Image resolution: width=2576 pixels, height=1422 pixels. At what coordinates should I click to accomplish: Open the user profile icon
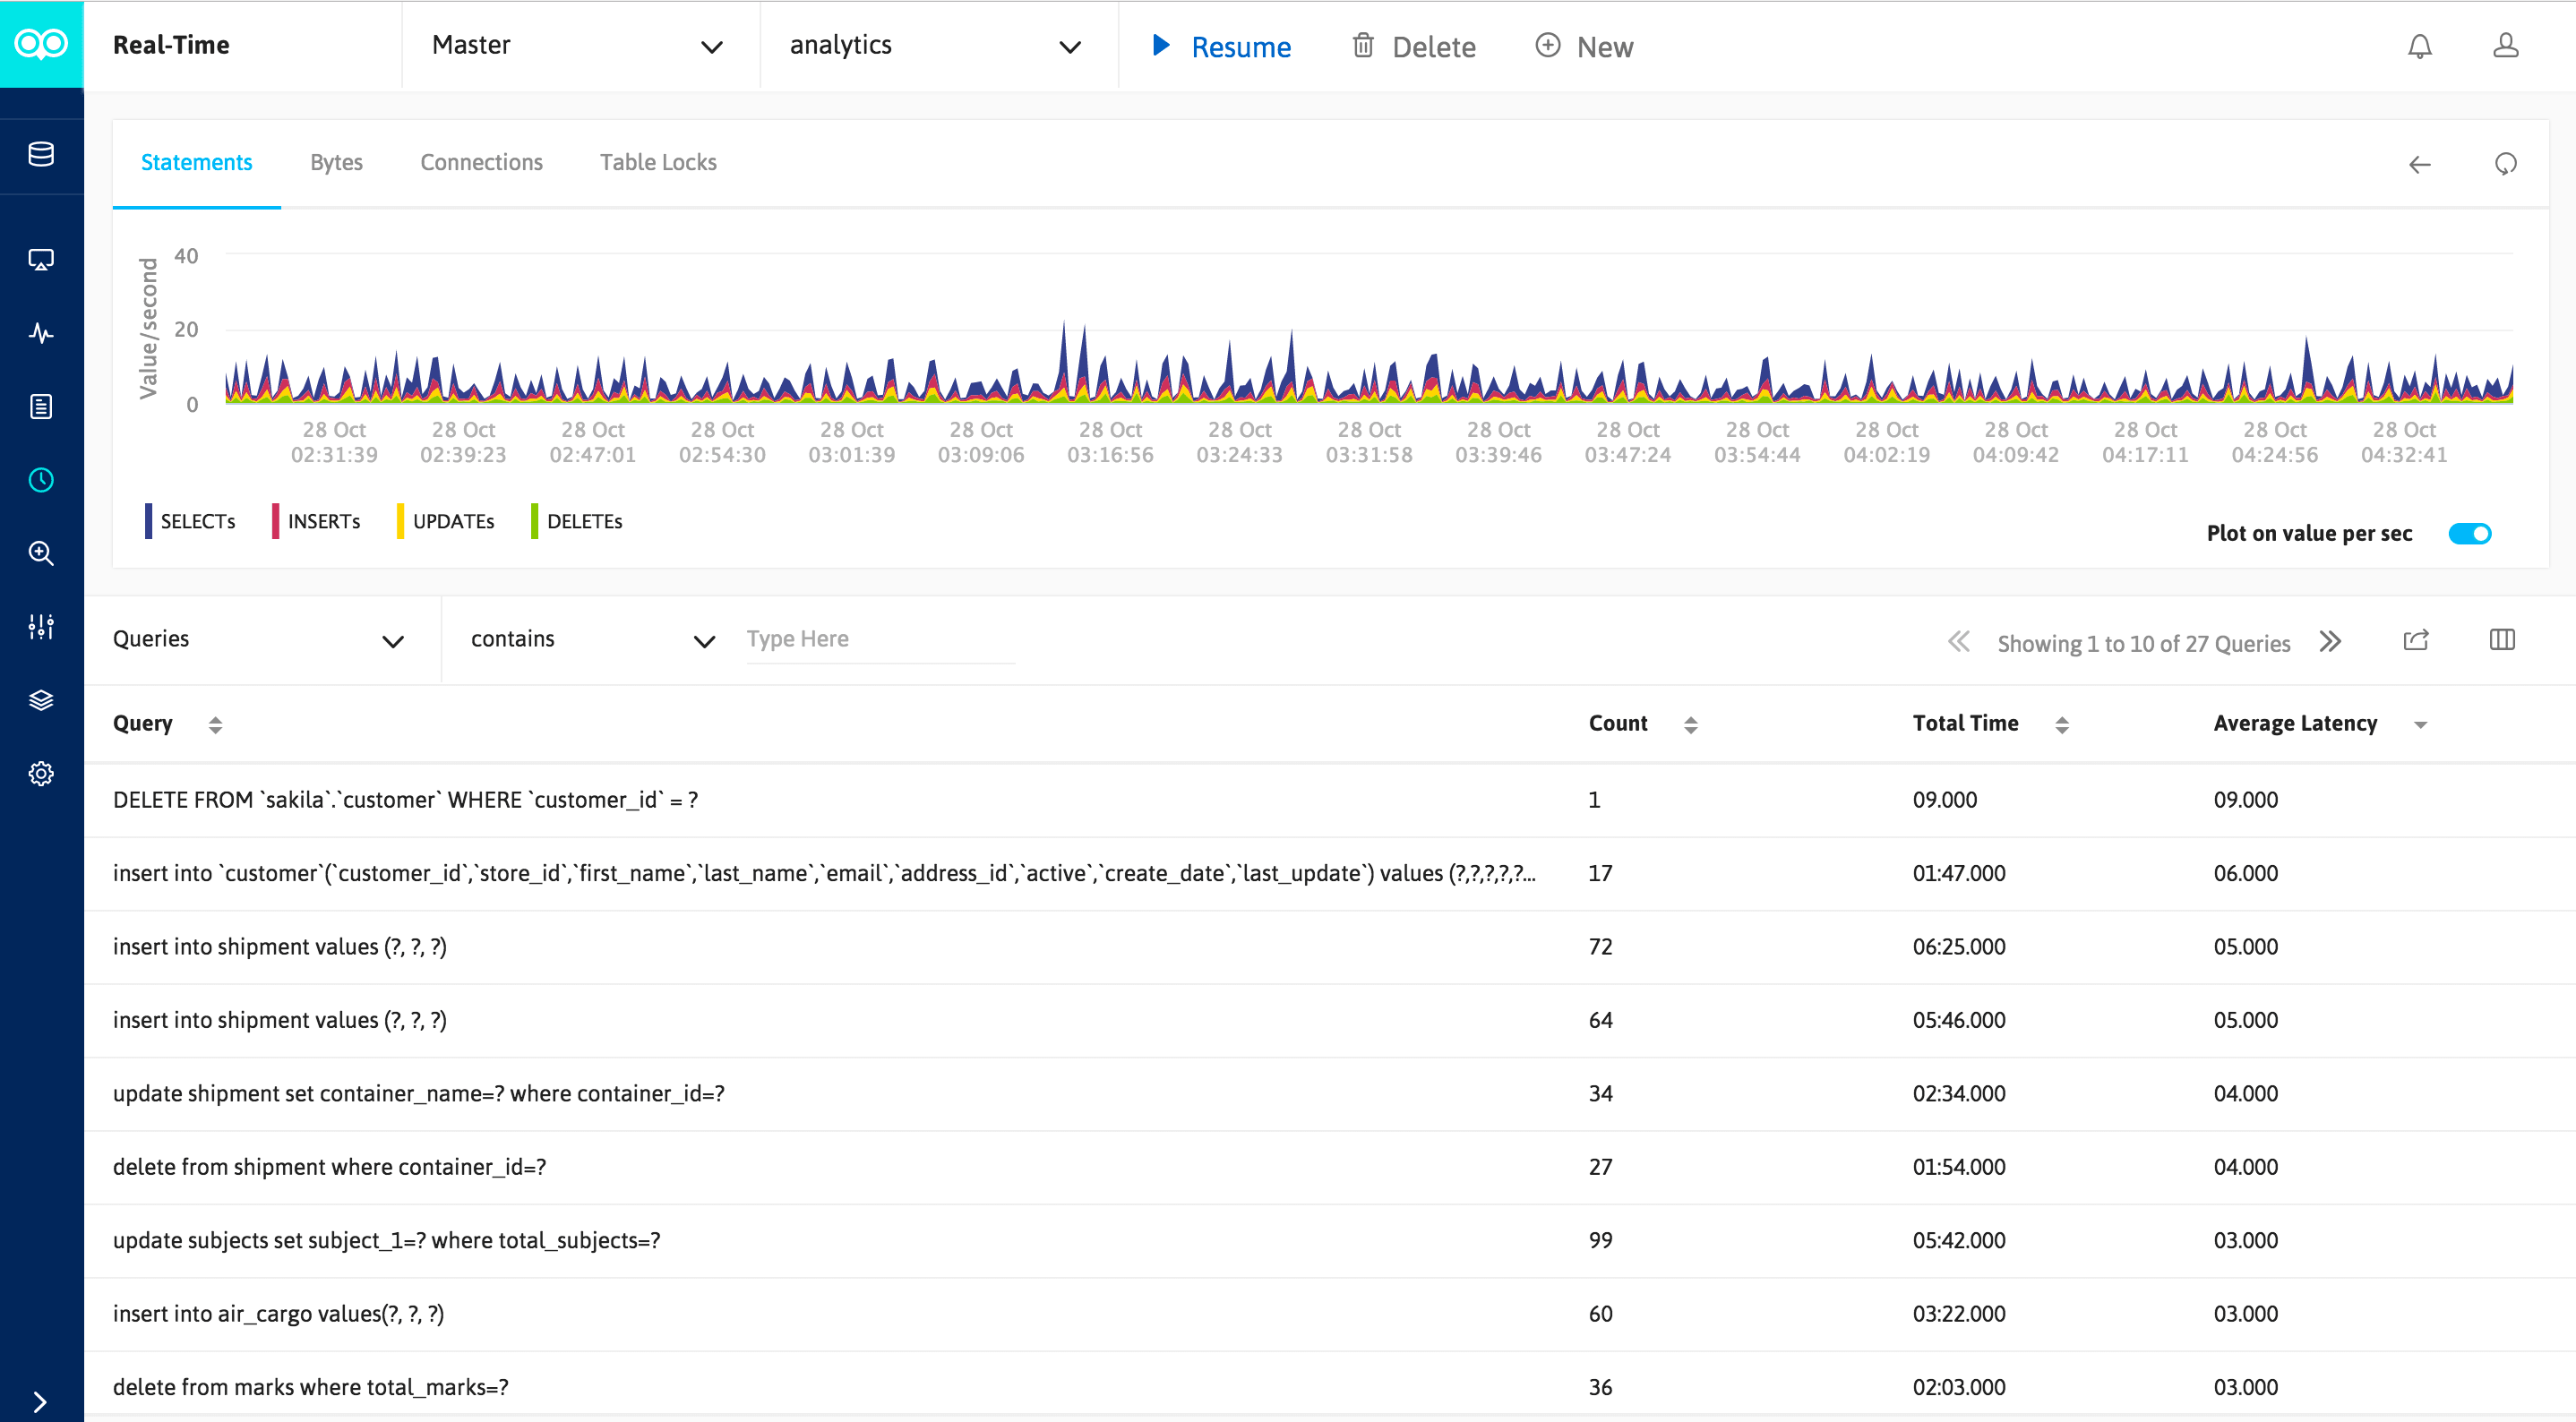pos(2504,47)
